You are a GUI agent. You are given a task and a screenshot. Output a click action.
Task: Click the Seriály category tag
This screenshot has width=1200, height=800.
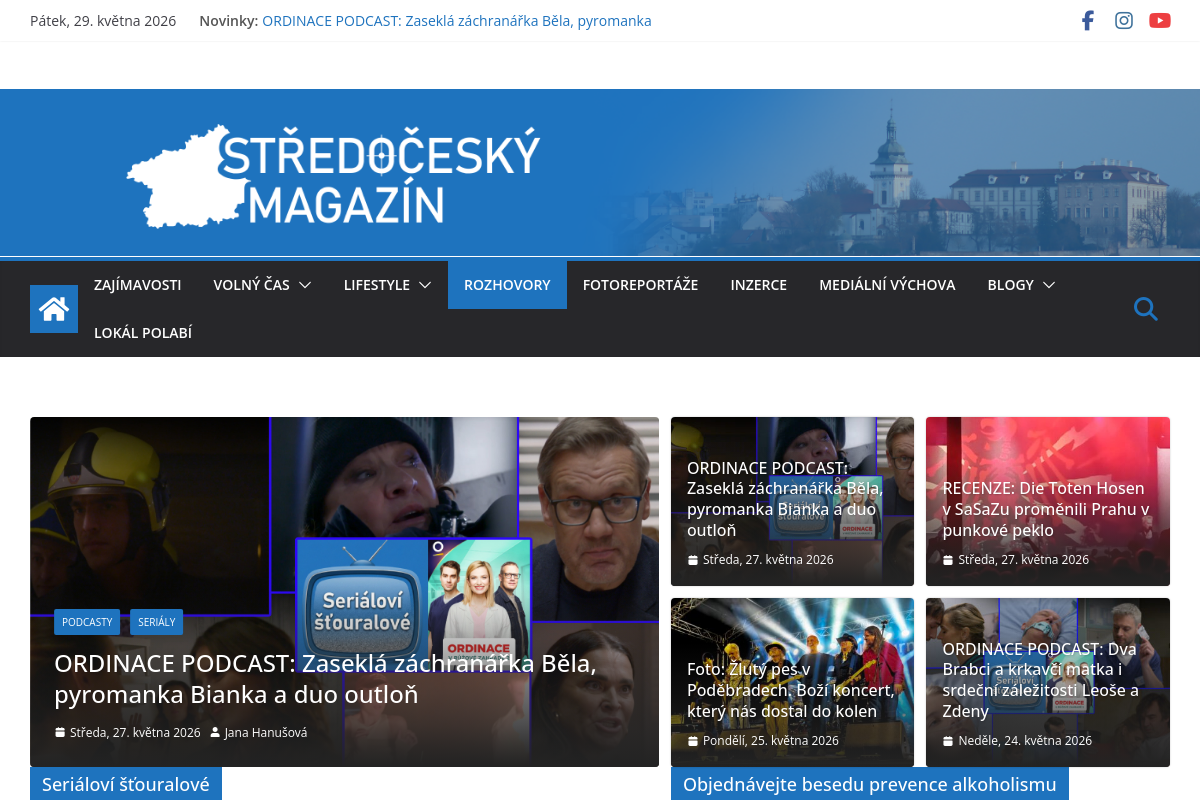[x=157, y=622]
